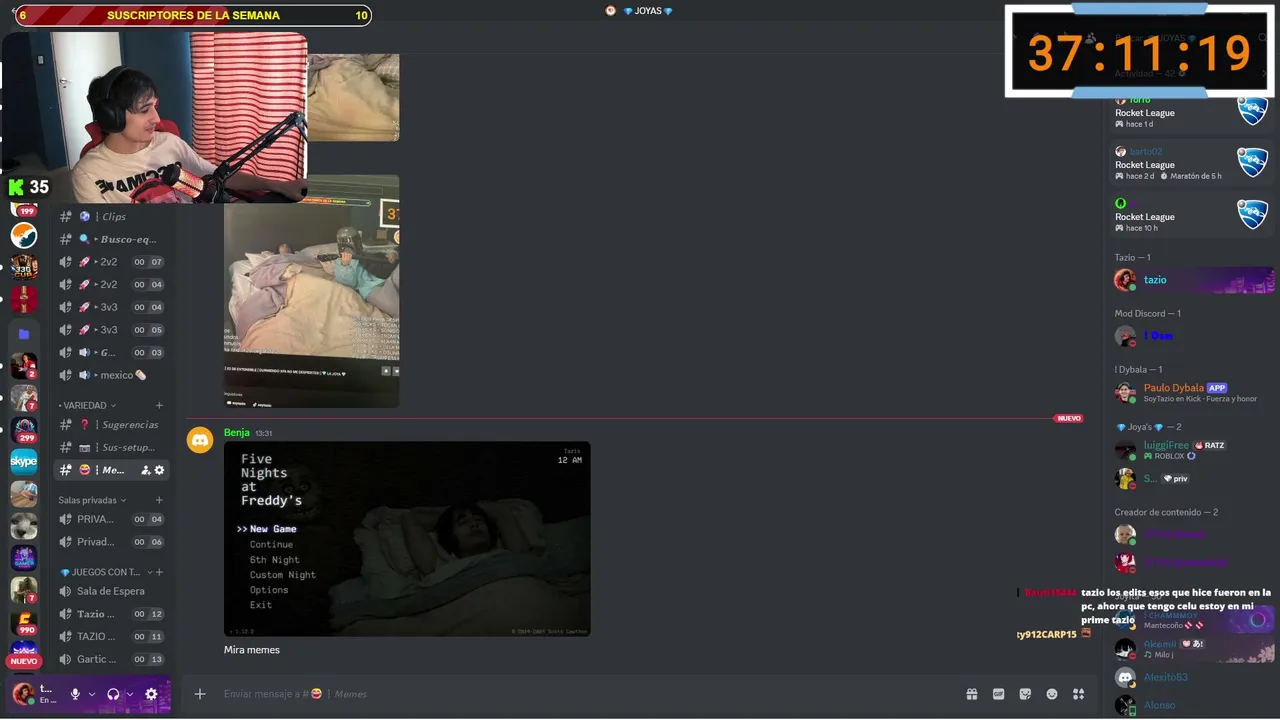Image resolution: width=1280 pixels, height=720 pixels.
Task: Select the Memes channel in sidebar
Action: pyautogui.click(x=111, y=470)
